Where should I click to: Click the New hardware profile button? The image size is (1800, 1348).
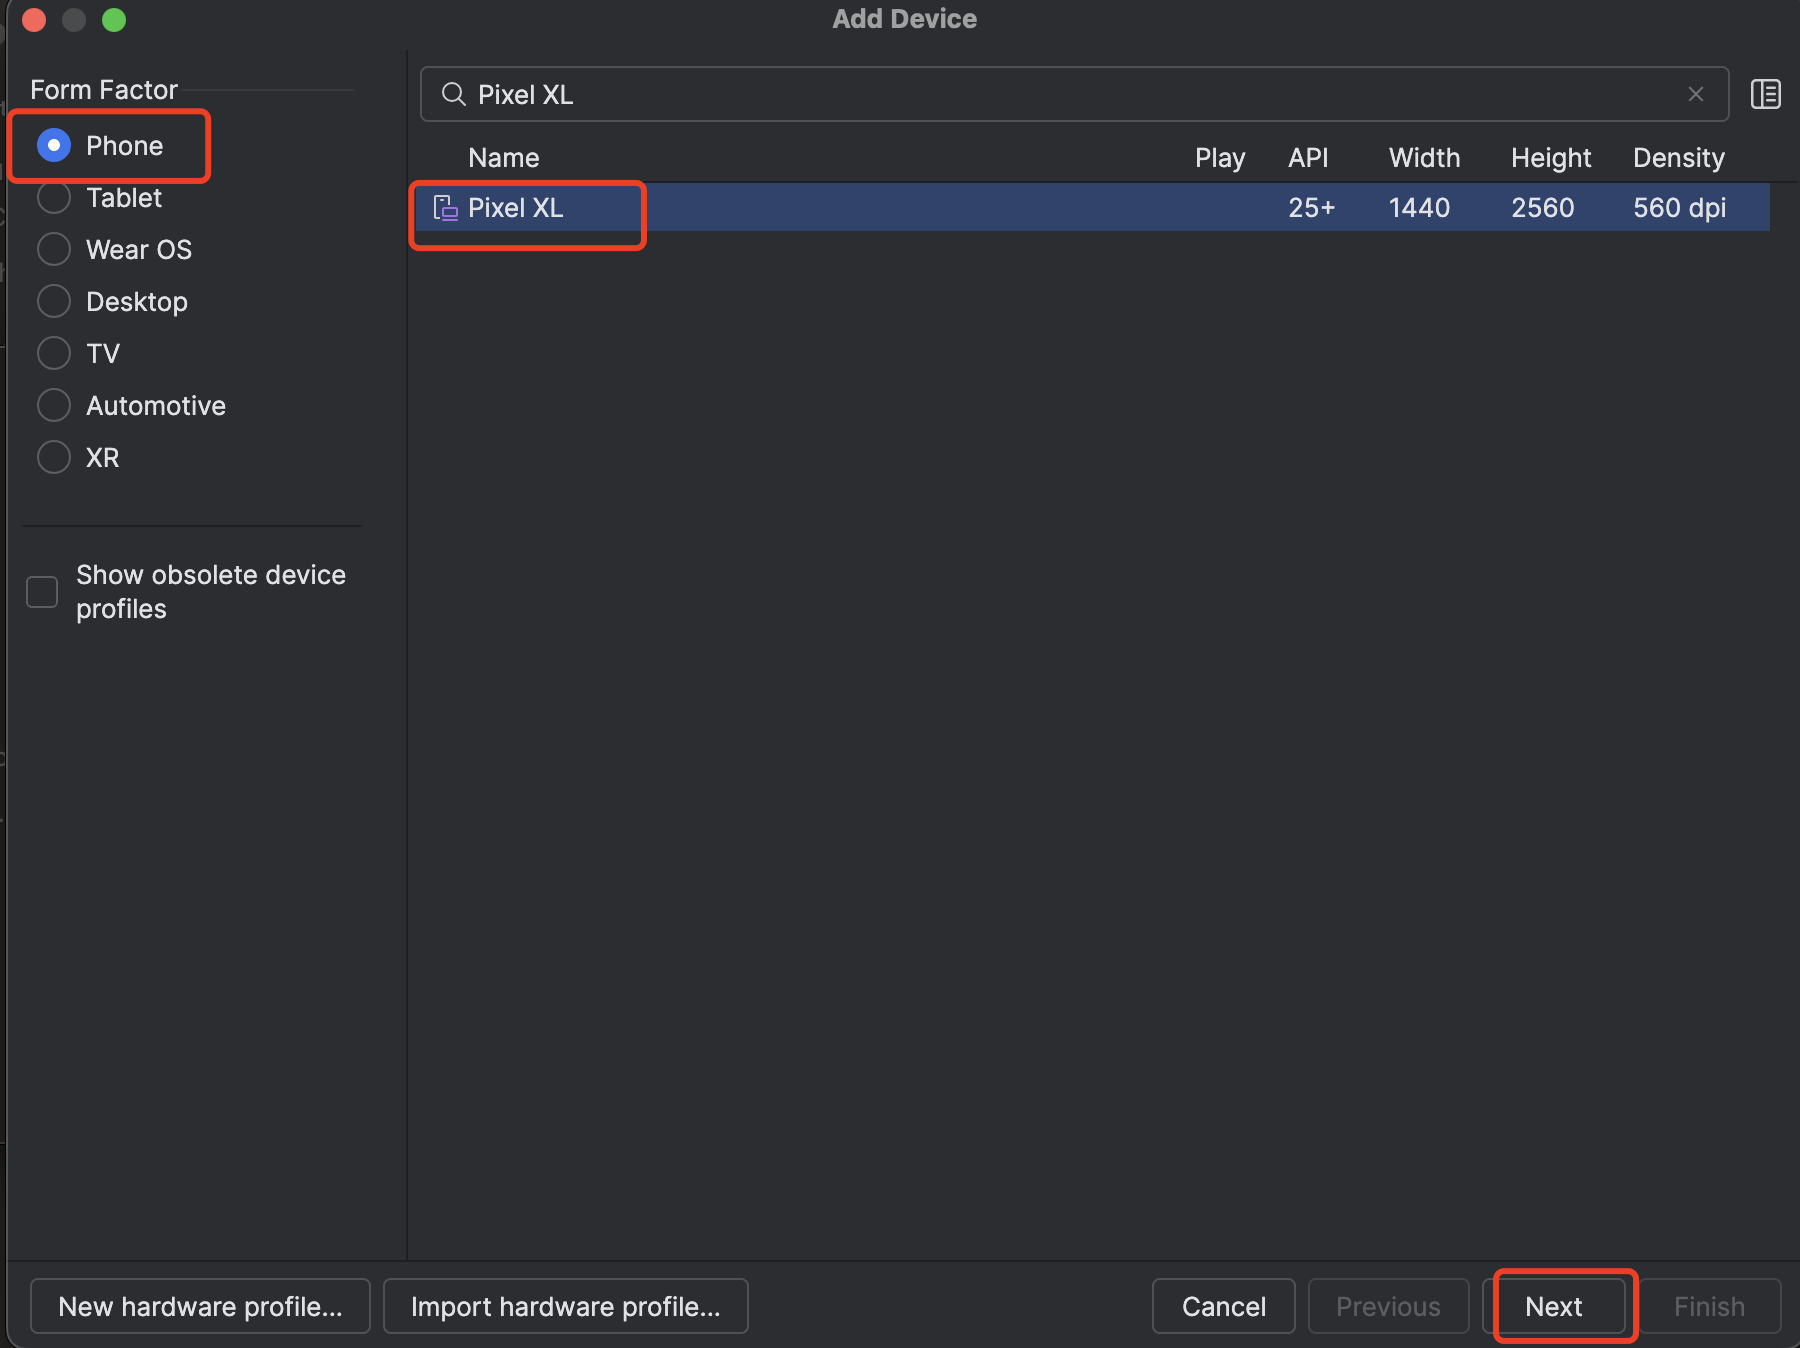pos(200,1306)
